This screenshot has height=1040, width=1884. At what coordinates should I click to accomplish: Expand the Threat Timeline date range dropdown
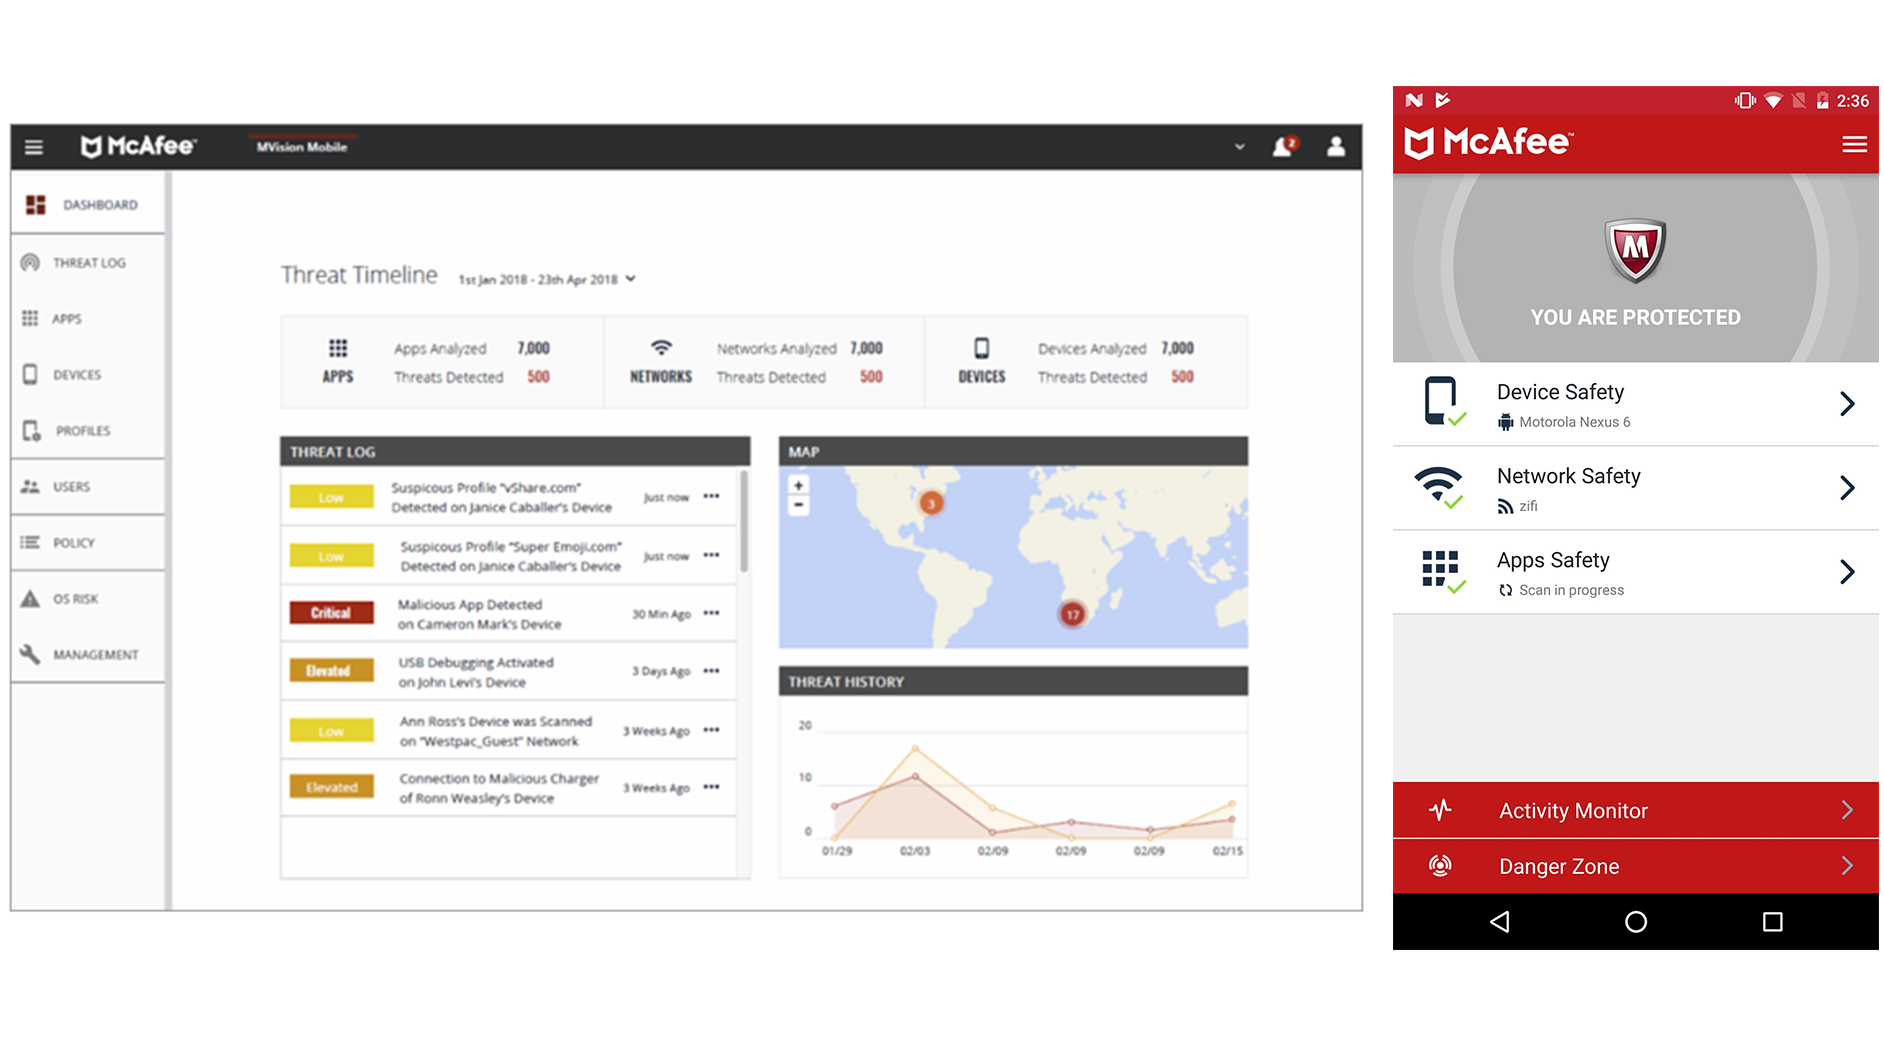[547, 279]
